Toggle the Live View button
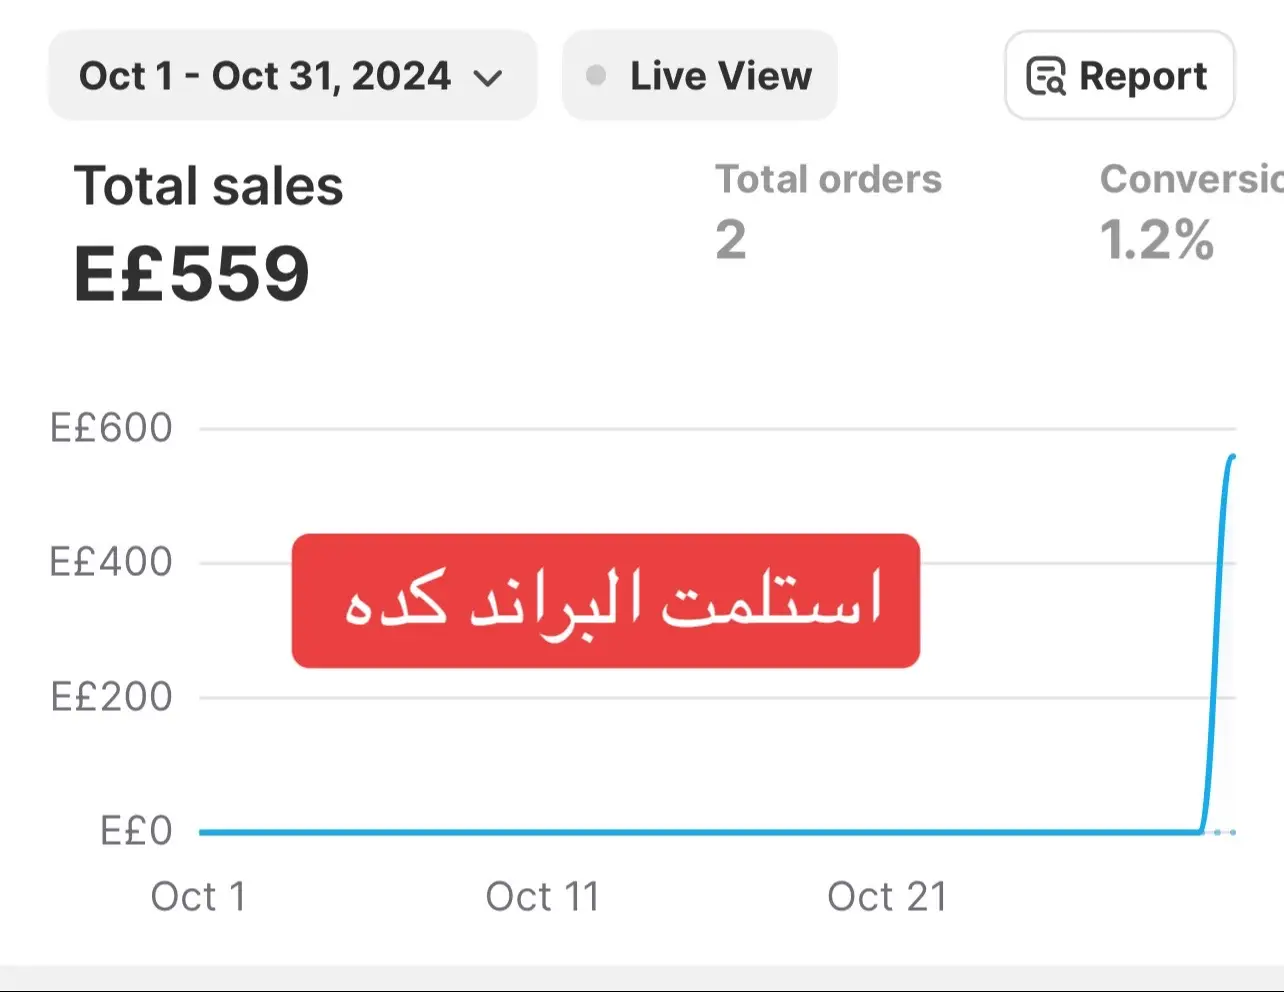Screen dimensions: 1284x992 pyautogui.click(x=700, y=76)
